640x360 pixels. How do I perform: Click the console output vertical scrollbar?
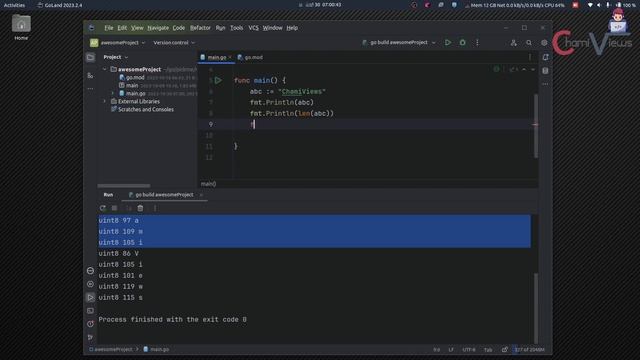[x=536, y=309]
